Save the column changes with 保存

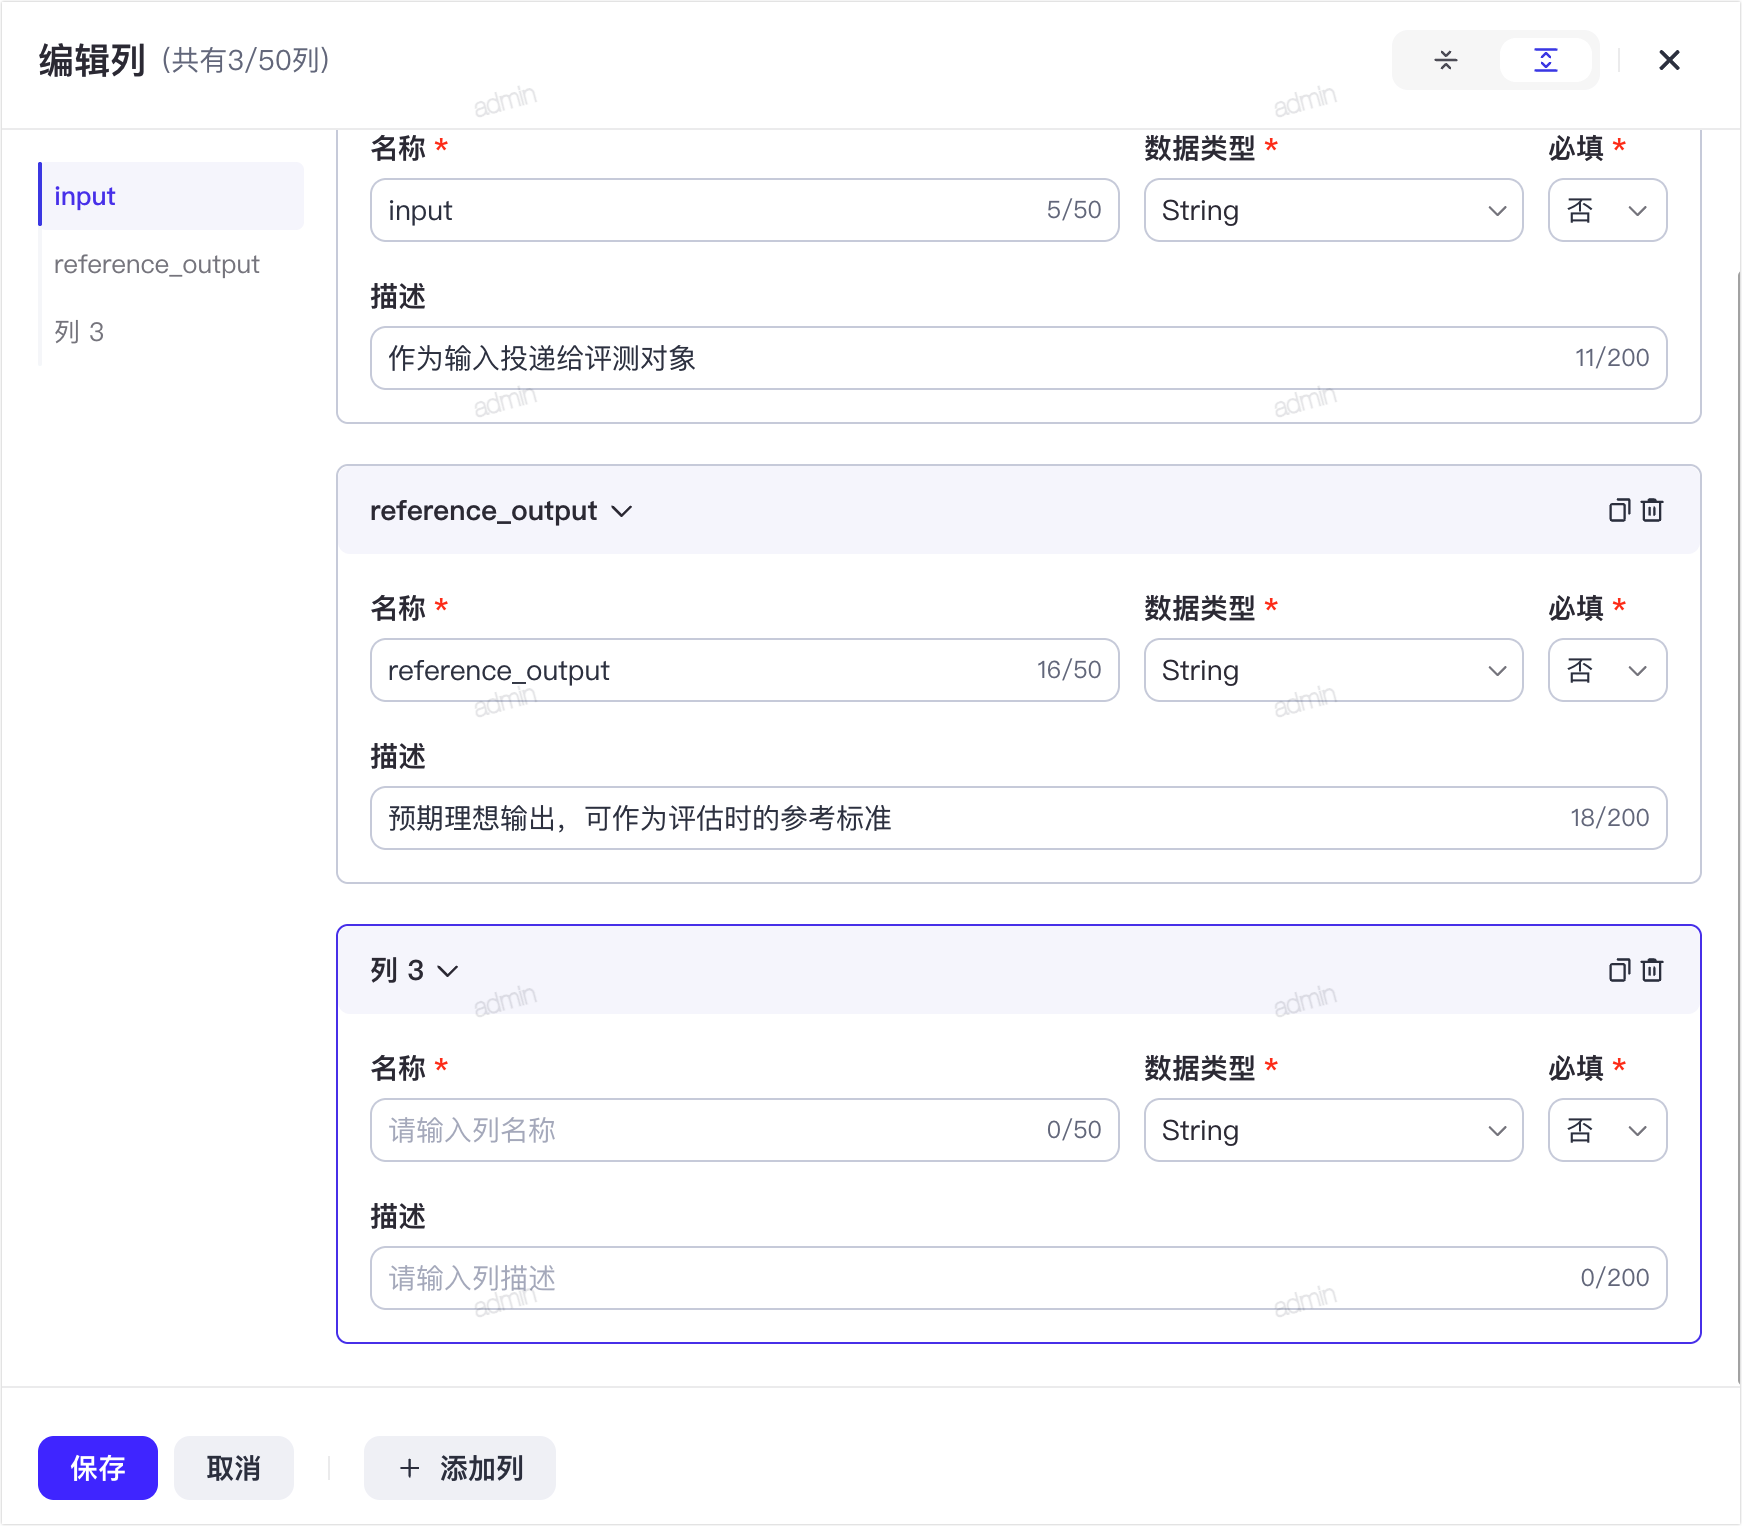(98, 1468)
